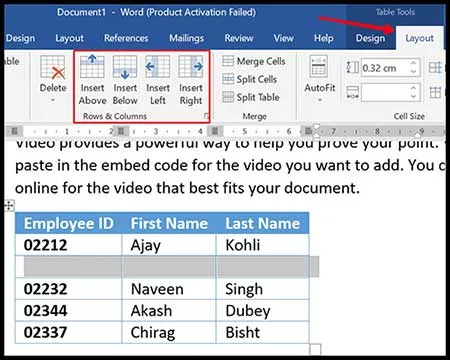
Task: Open the Review tab
Action: coord(239,38)
